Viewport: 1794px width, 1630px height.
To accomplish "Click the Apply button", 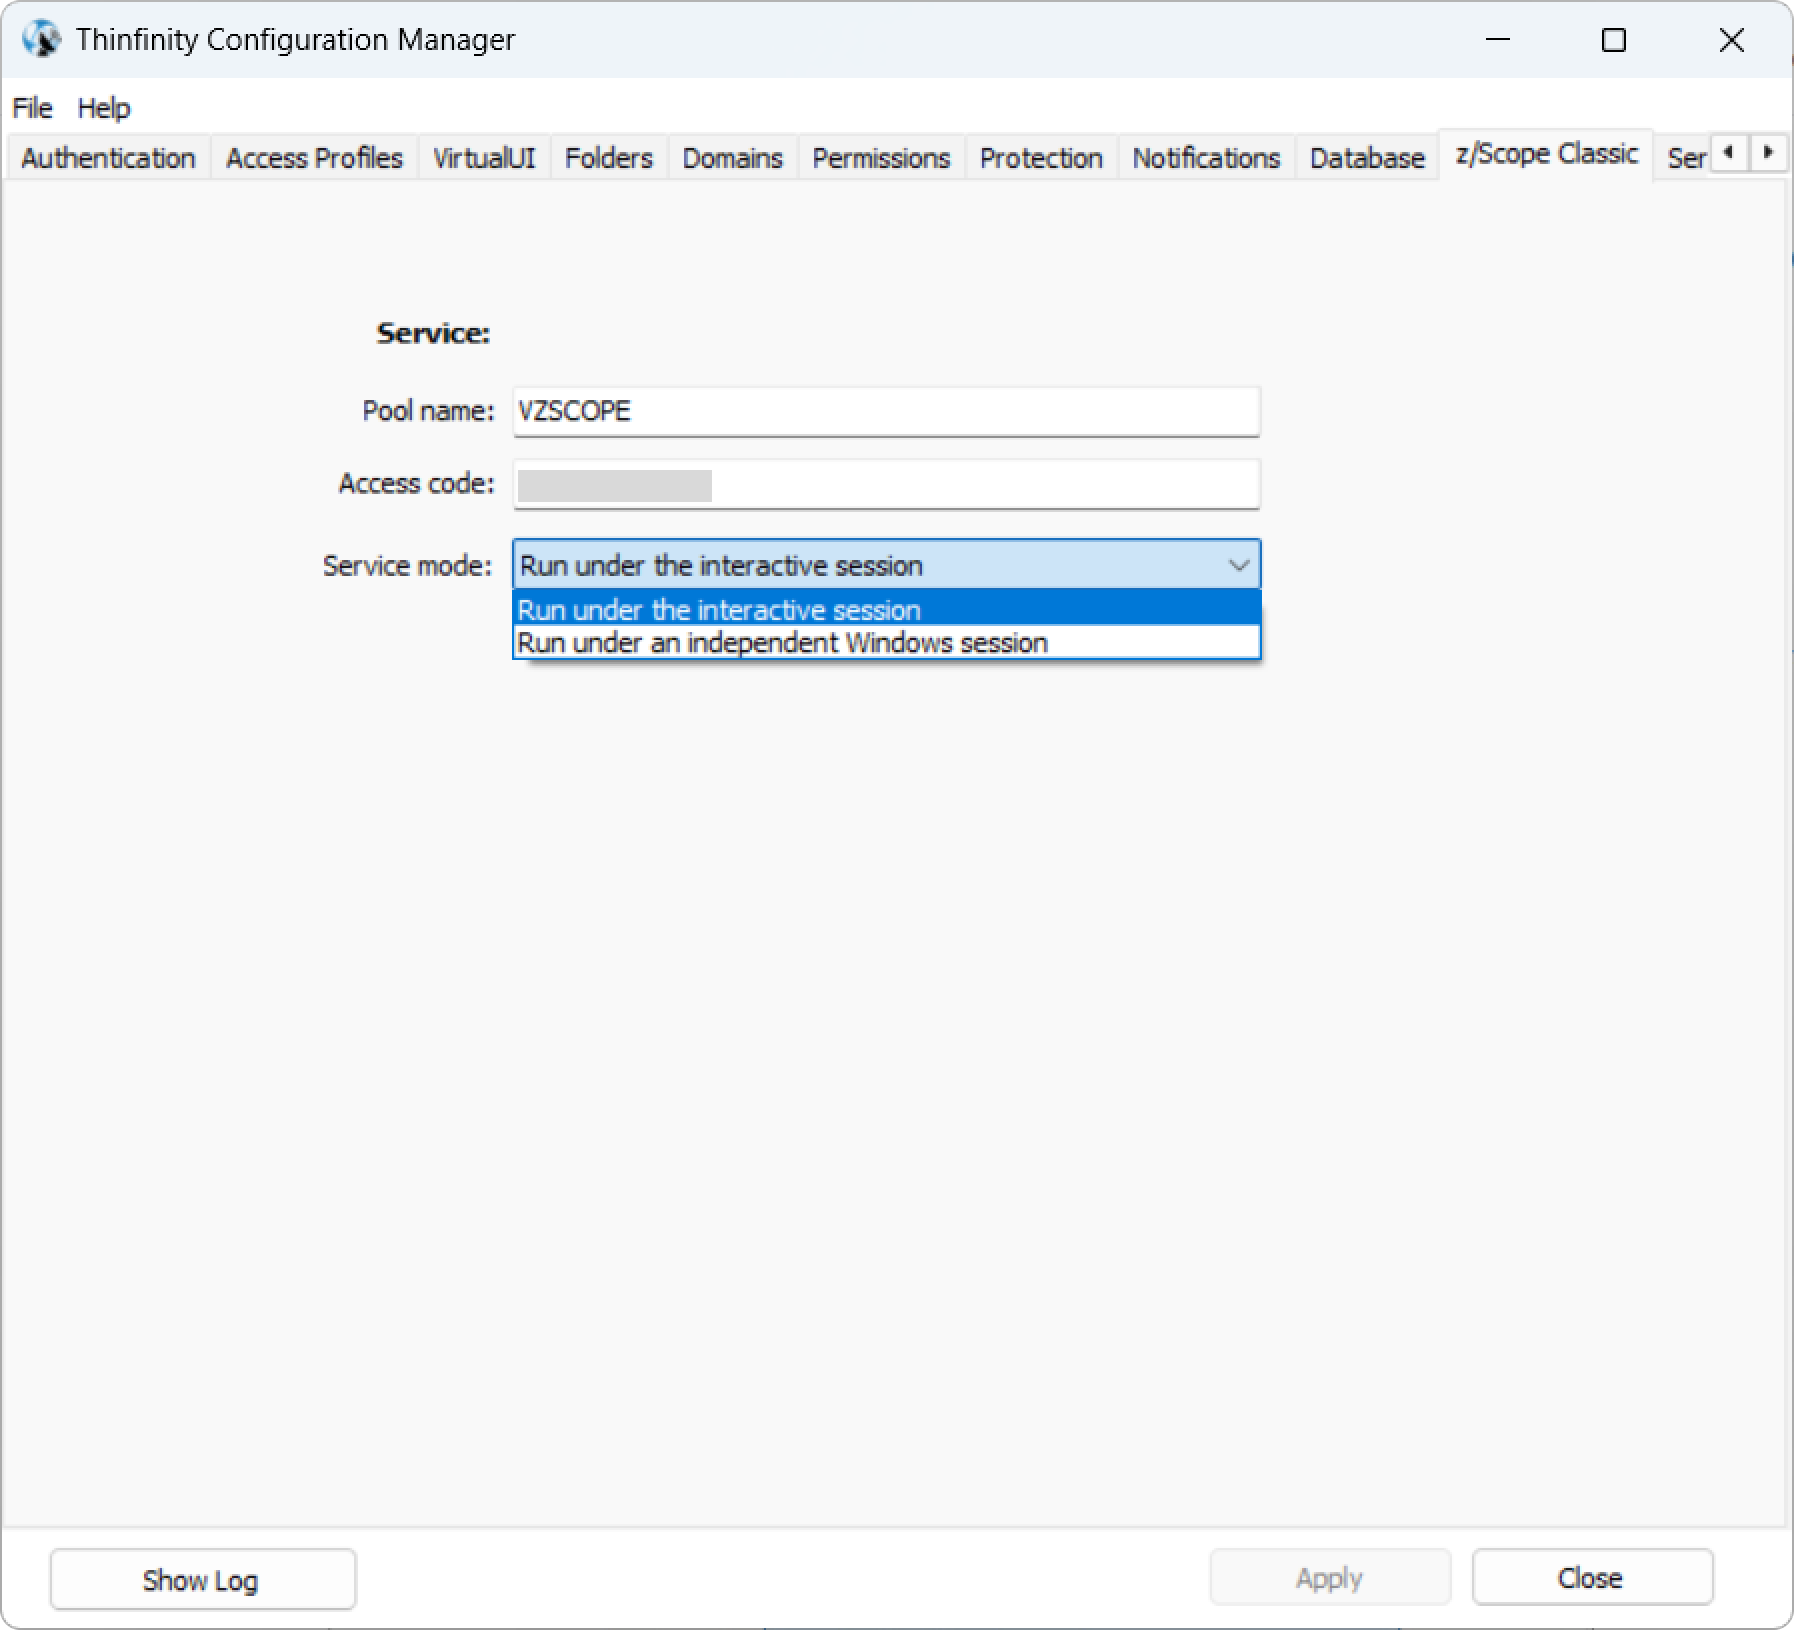I will click(1329, 1578).
